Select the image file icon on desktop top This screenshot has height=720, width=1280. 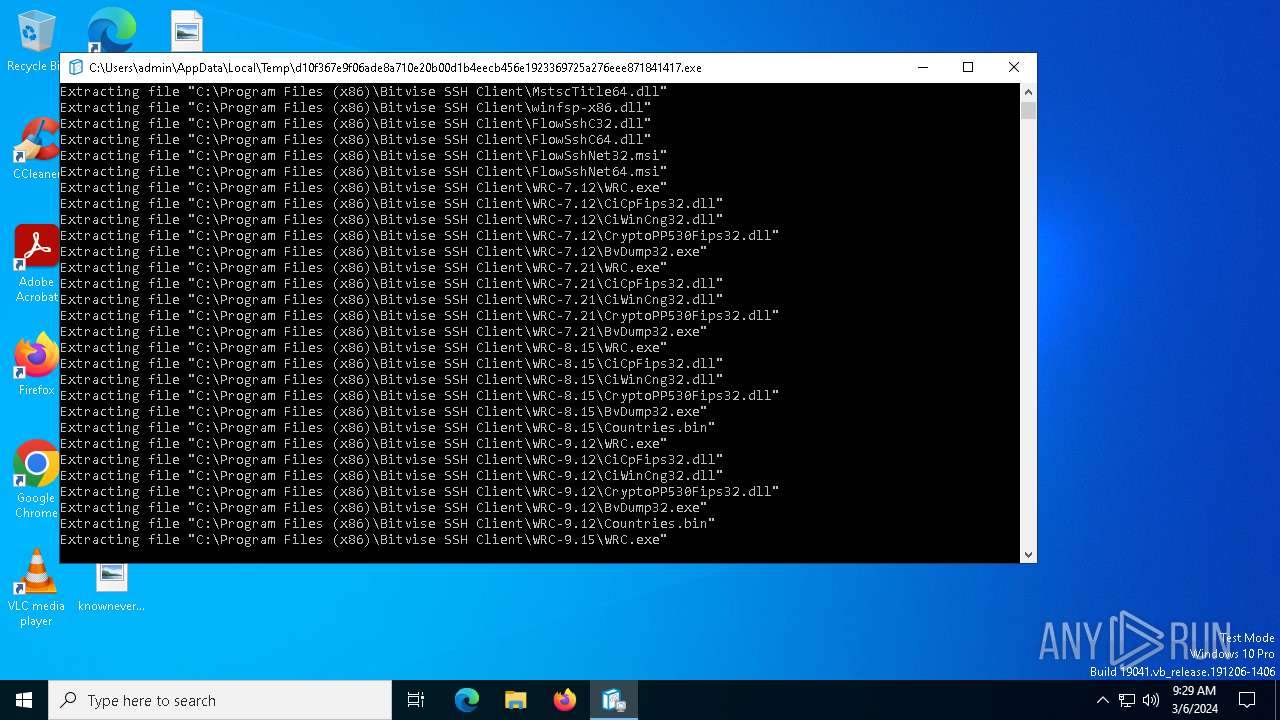(186, 31)
